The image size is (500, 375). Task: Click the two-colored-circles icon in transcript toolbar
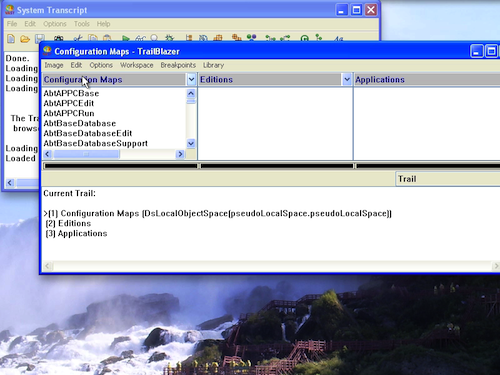pyautogui.click(x=251, y=37)
